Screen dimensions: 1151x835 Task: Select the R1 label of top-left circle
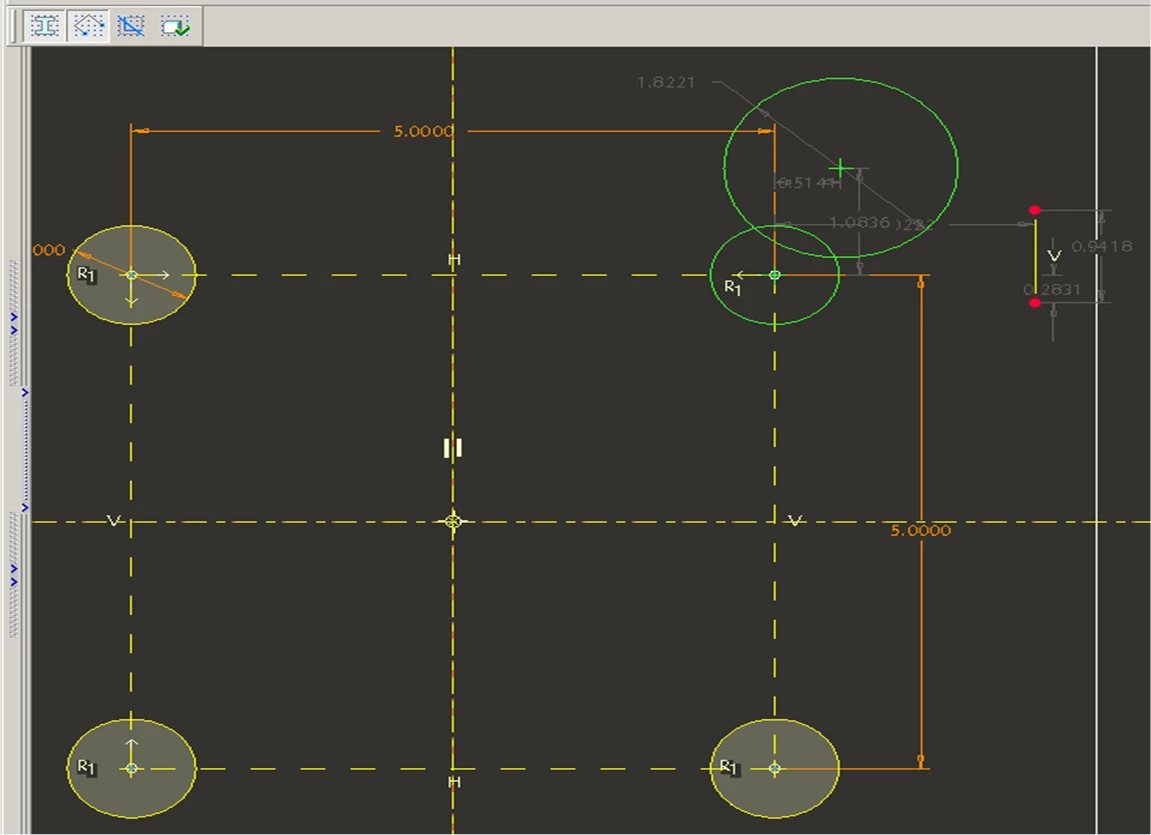[87, 275]
